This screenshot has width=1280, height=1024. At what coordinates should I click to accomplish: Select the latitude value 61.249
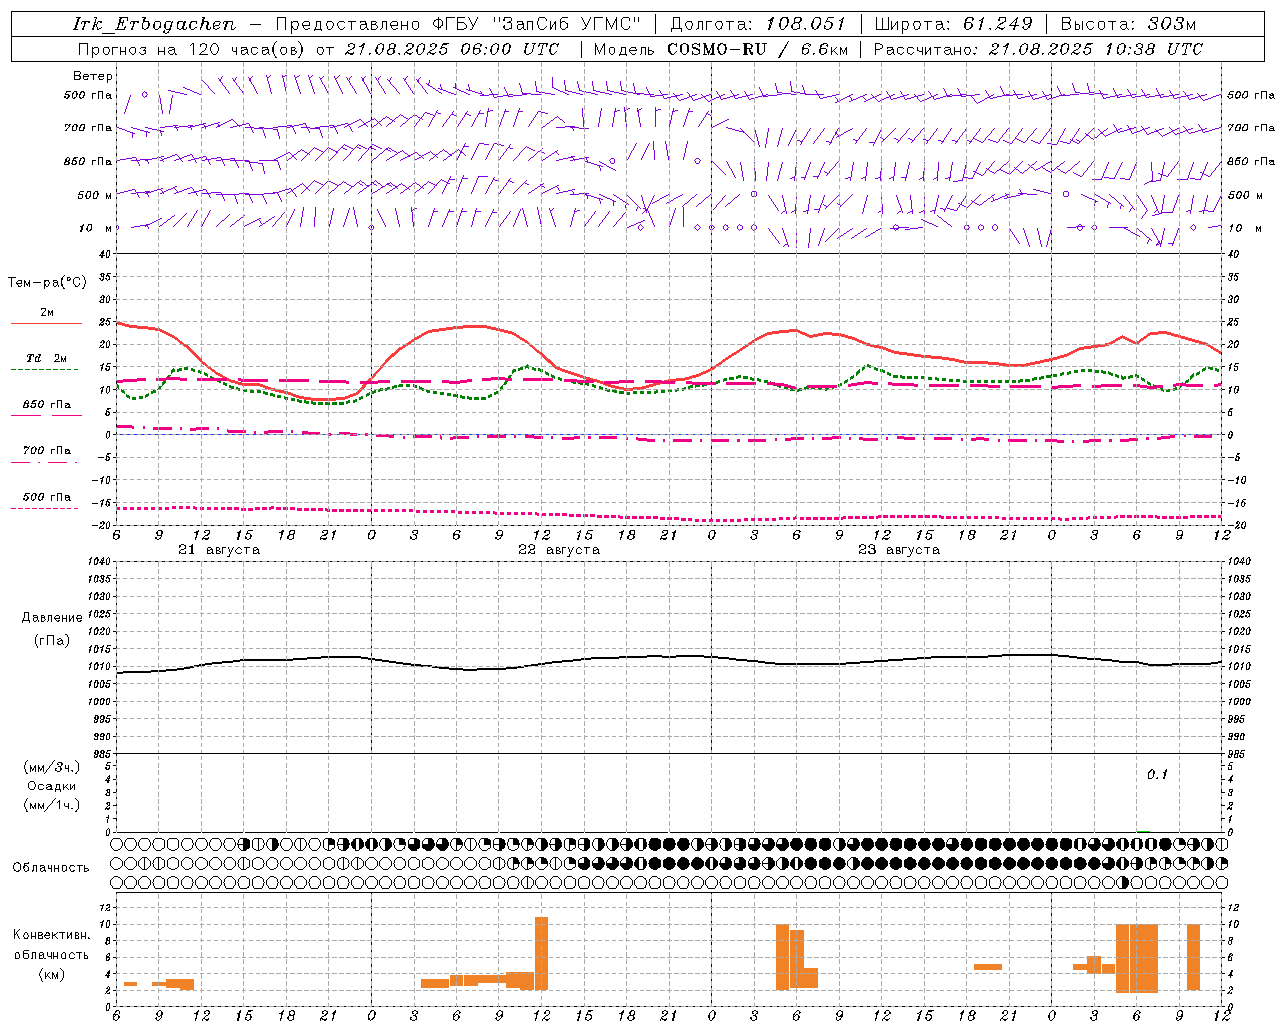[x=997, y=24]
